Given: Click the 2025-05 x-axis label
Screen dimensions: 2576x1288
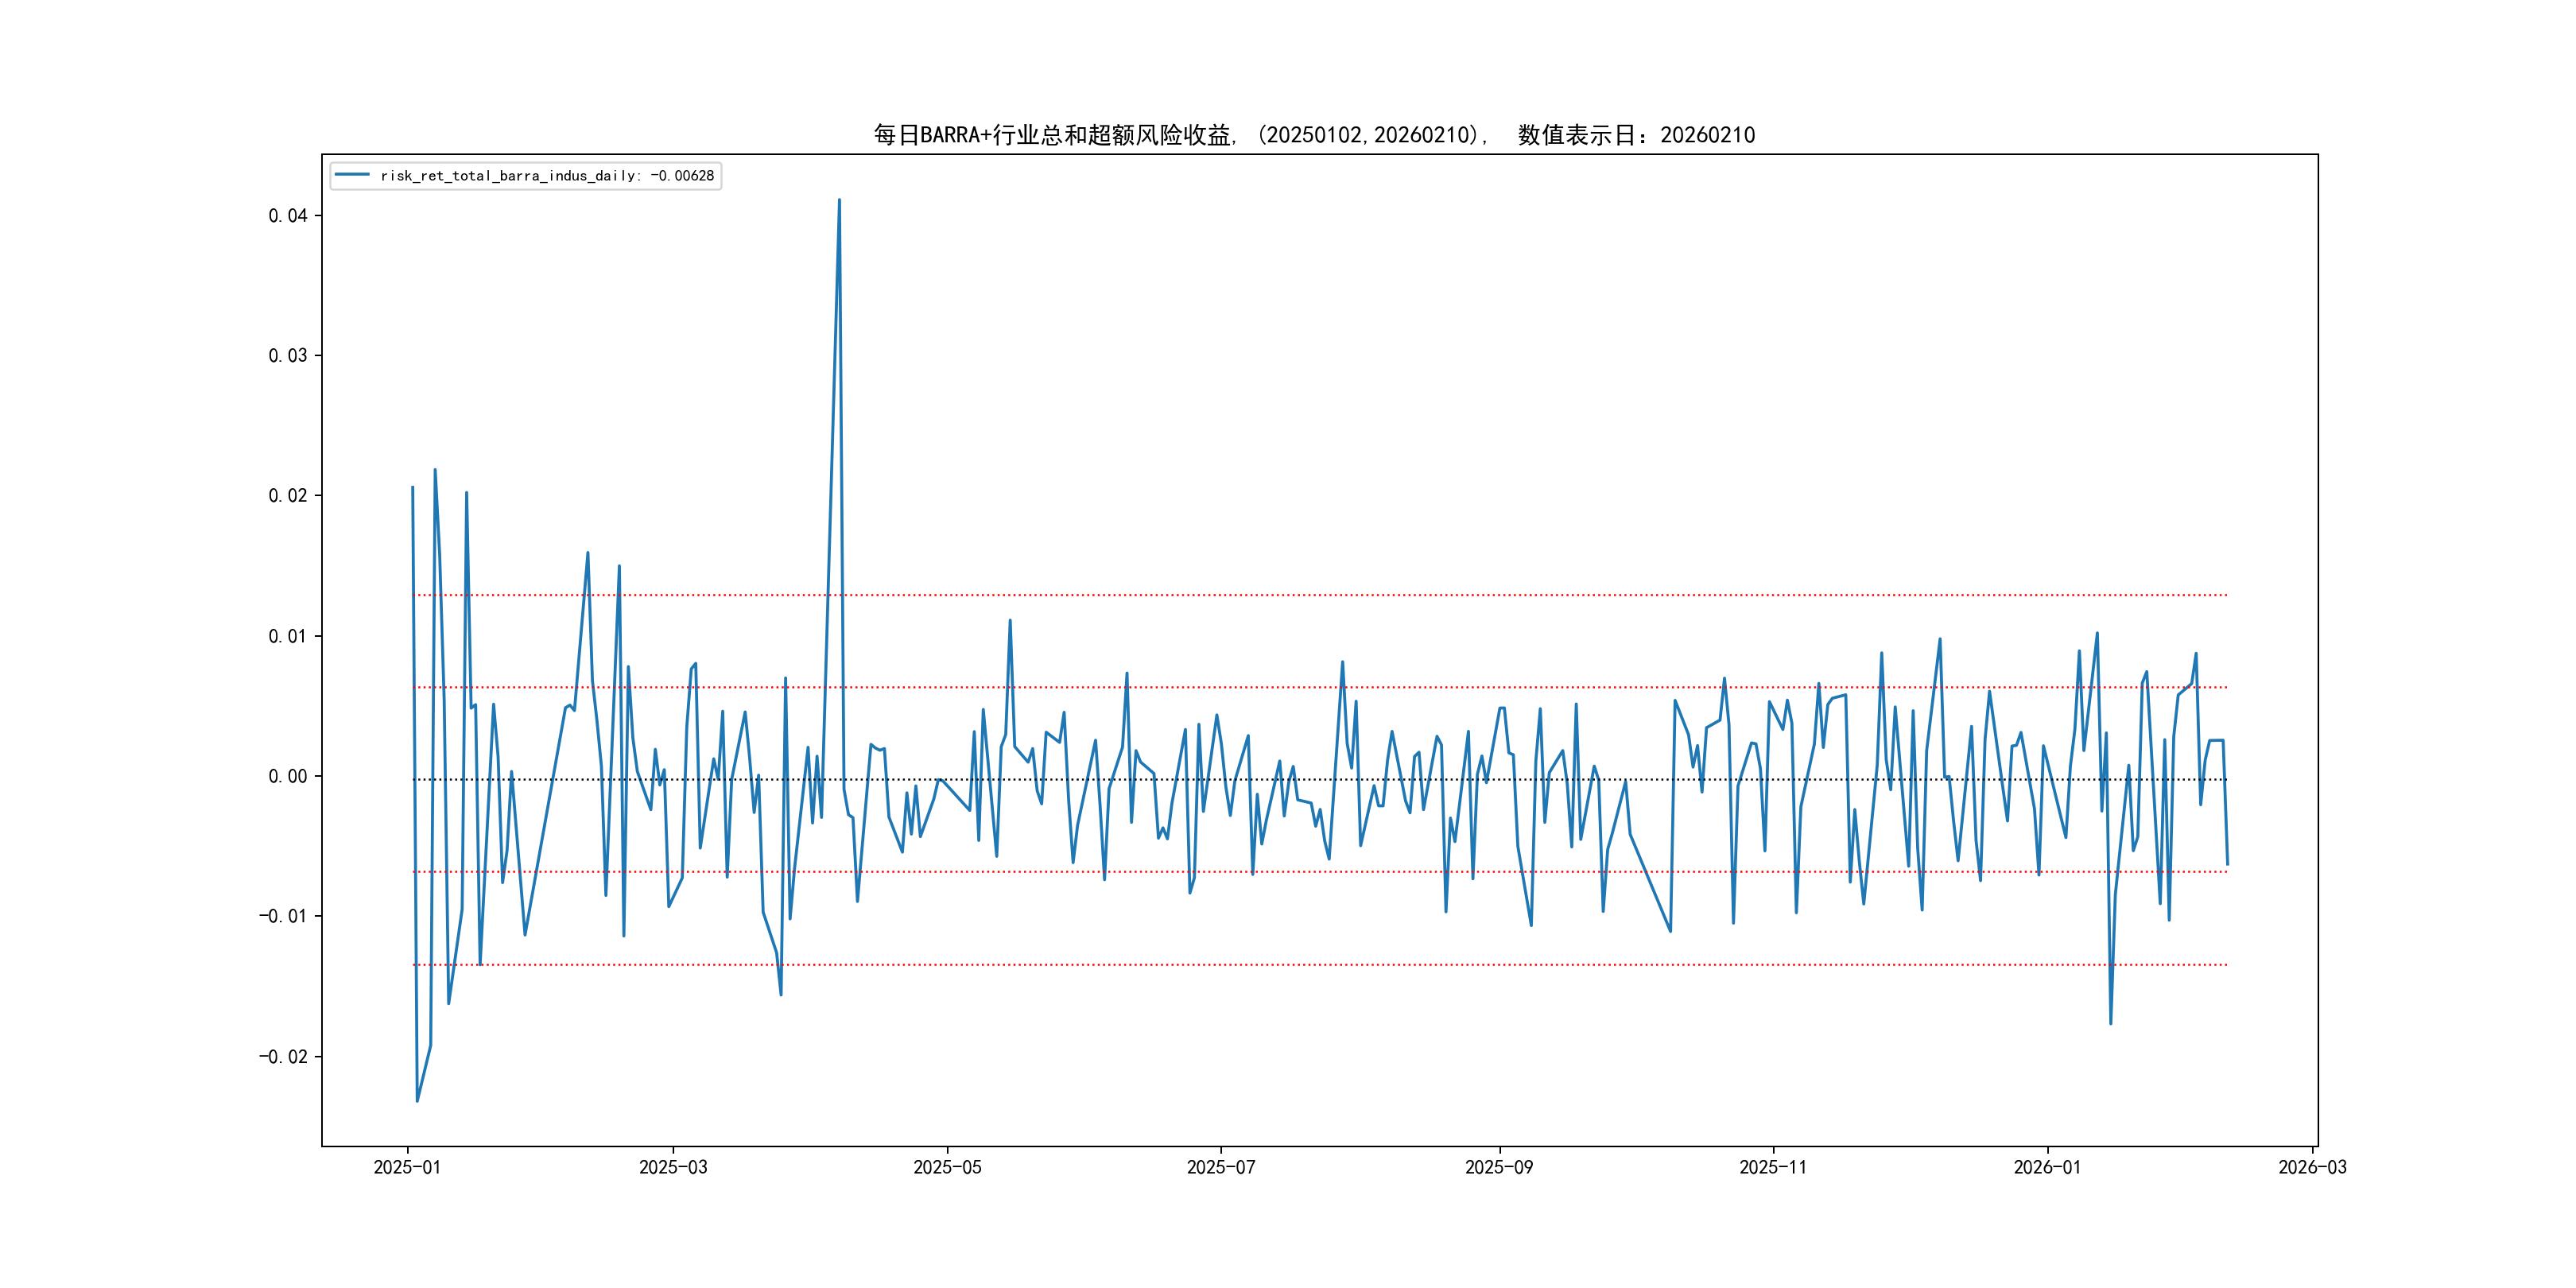Looking at the screenshot, I should coord(947,1167).
